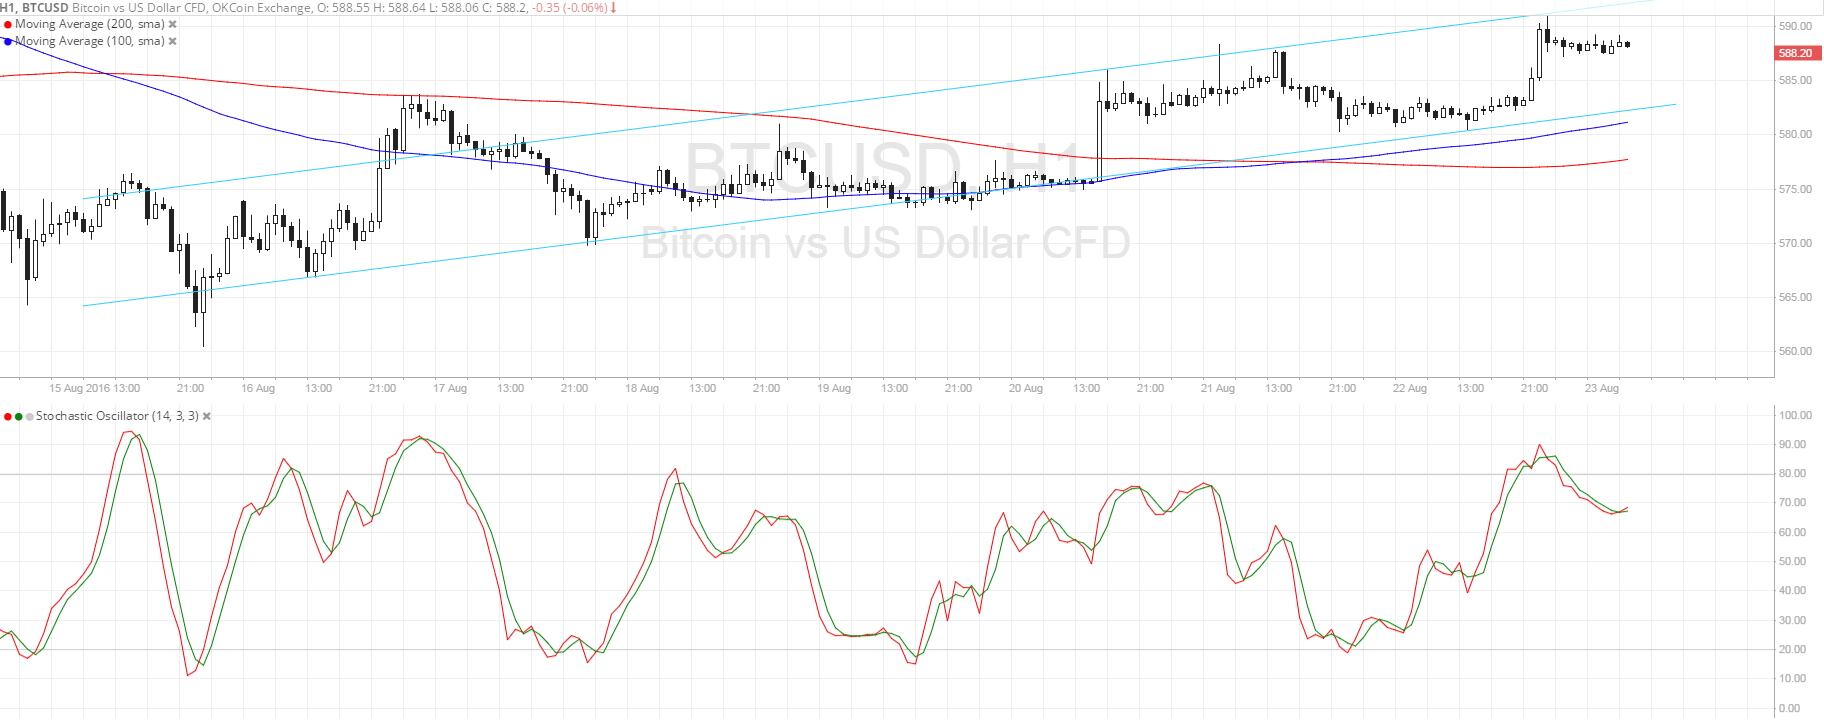Click the 60.00 stochastic axis label
The width and height of the screenshot is (1824, 720).
1792,532
